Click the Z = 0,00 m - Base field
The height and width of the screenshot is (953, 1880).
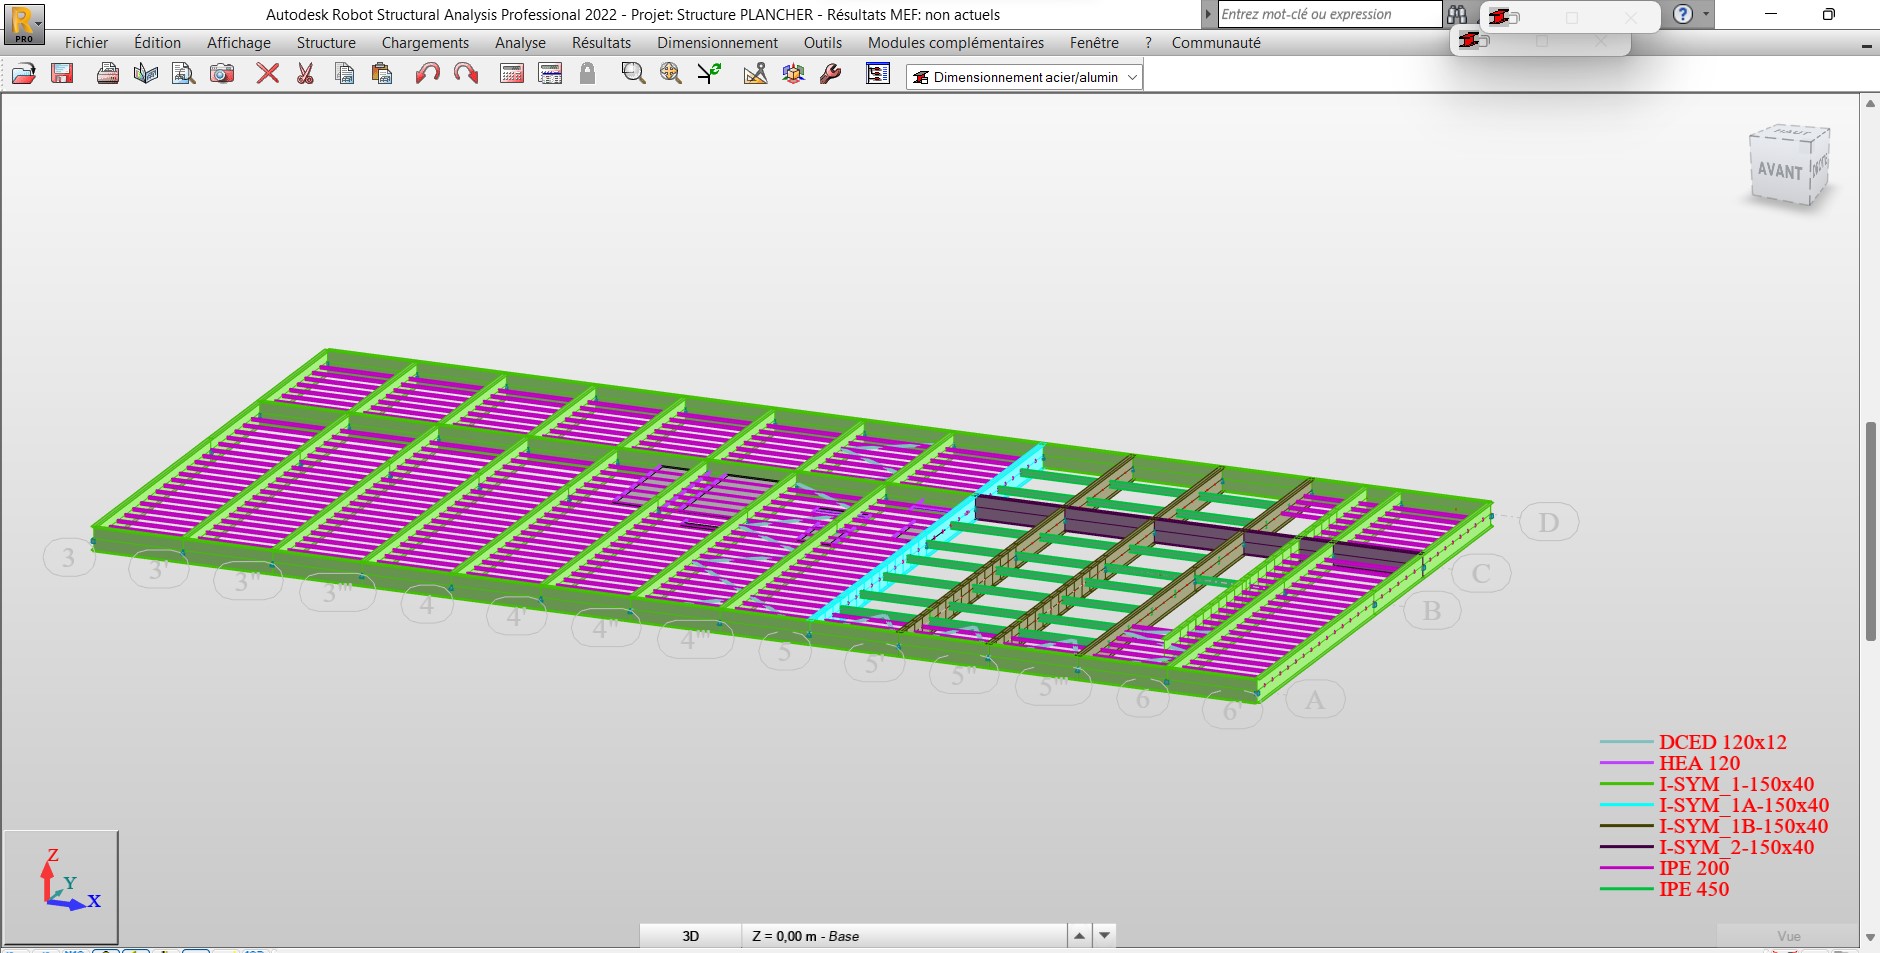(905, 936)
